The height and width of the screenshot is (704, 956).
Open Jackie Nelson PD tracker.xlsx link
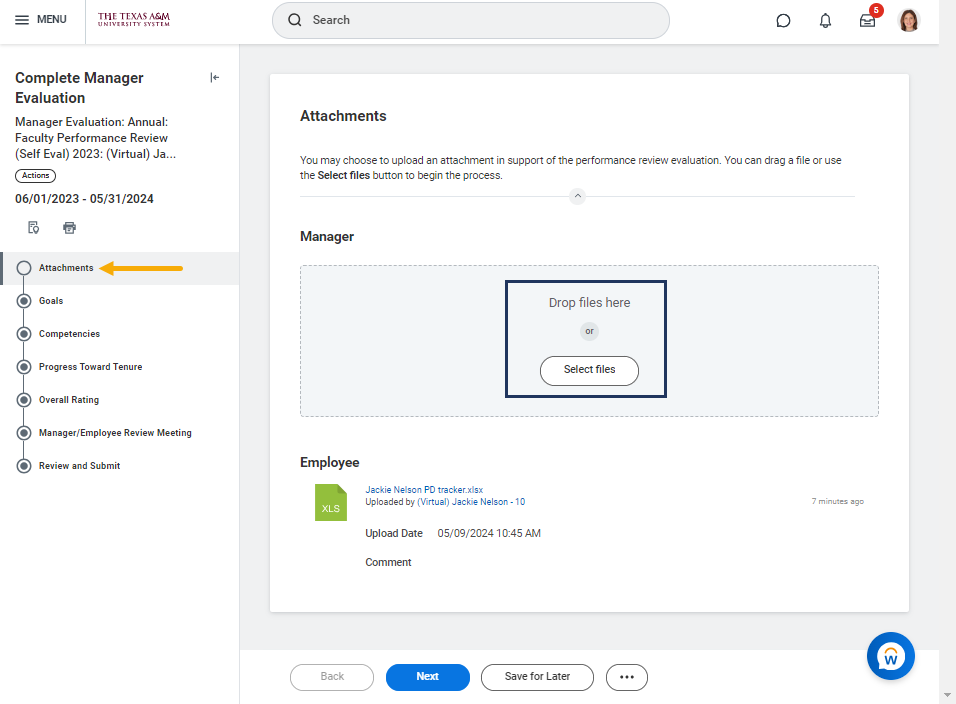(424, 490)
